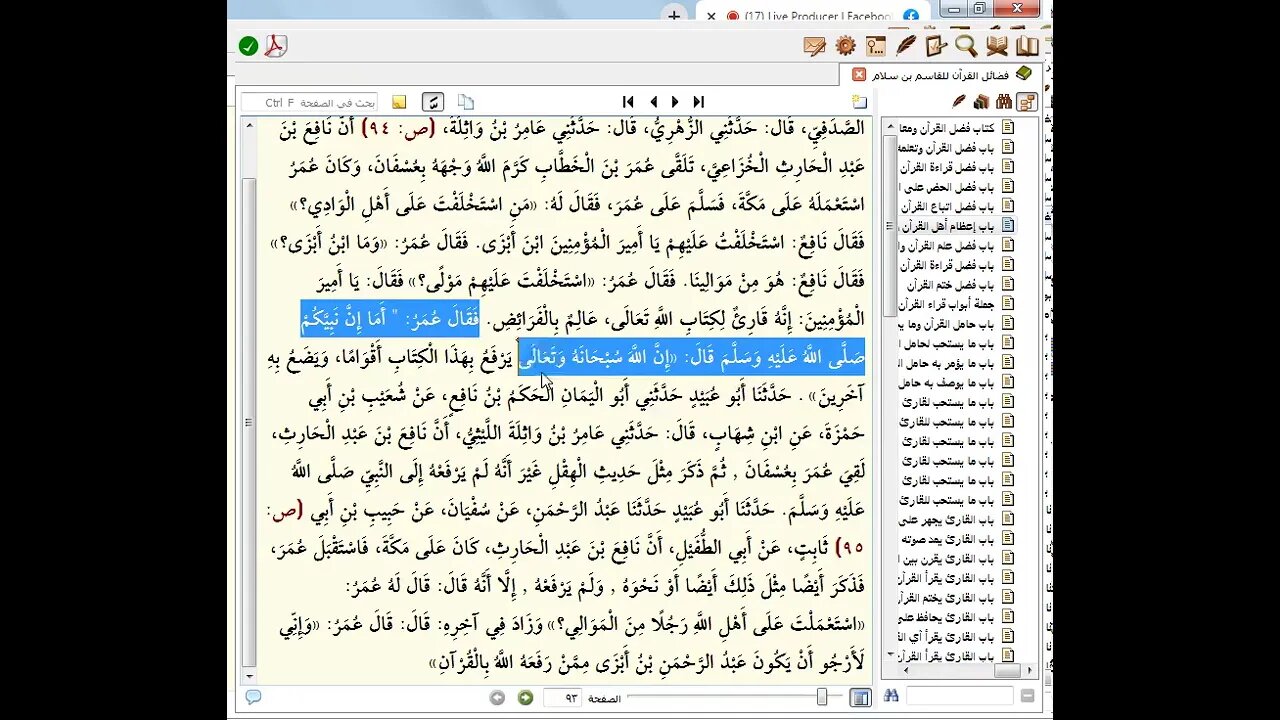Click the main text vertical scrollbar thumb
Viewport: 1280px width, 720px height.
click(x=249, y=420)
